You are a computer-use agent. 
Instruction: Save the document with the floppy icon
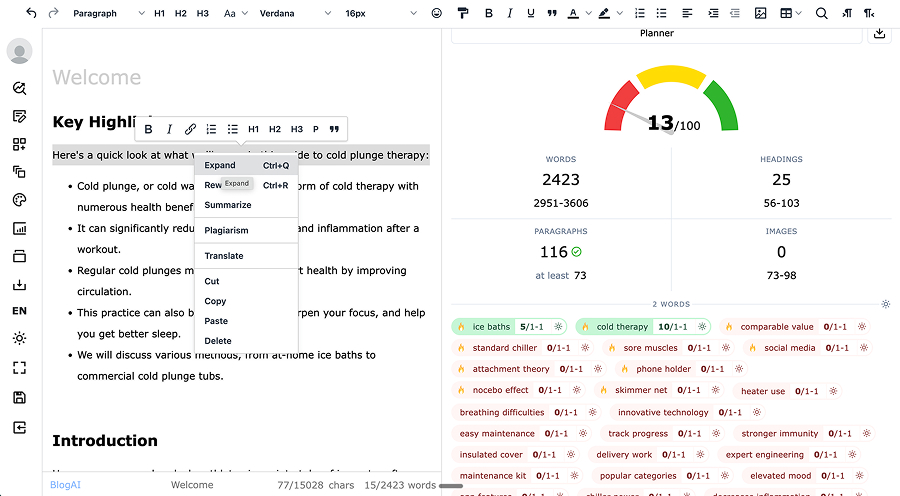pos(20,397)
